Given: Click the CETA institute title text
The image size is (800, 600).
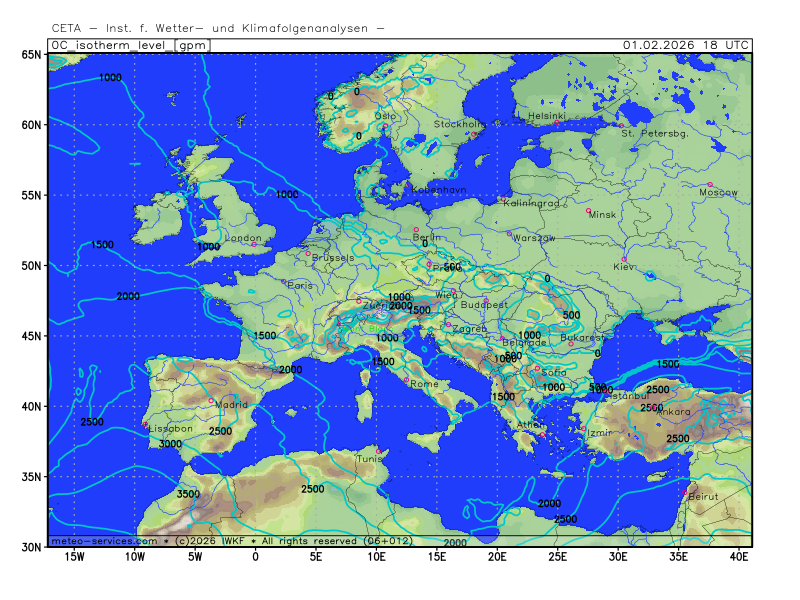Looking at the screenshot, I should click(218, 29).
